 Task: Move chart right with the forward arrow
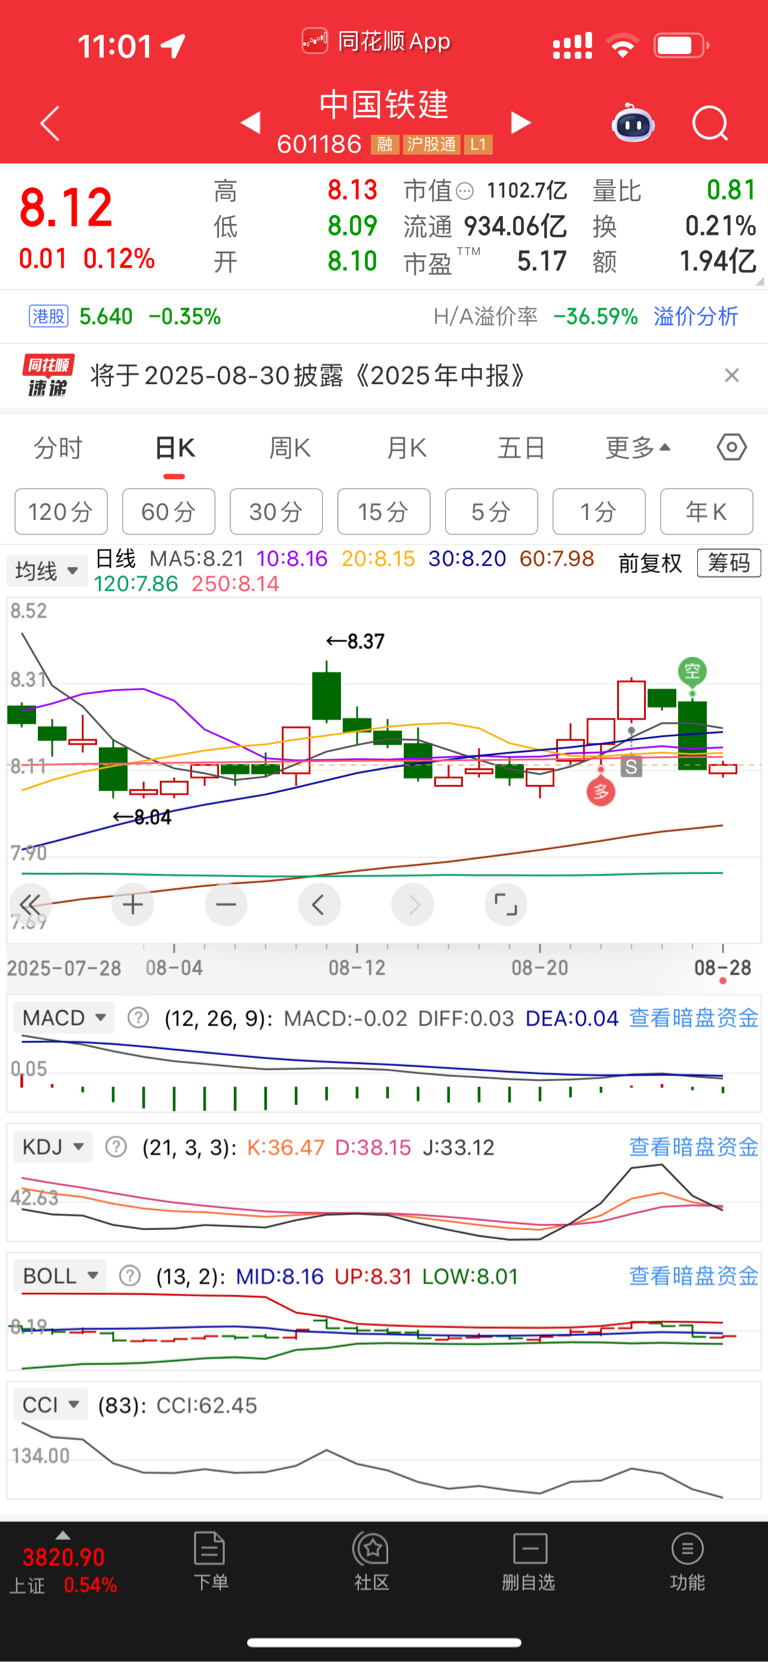413,905
